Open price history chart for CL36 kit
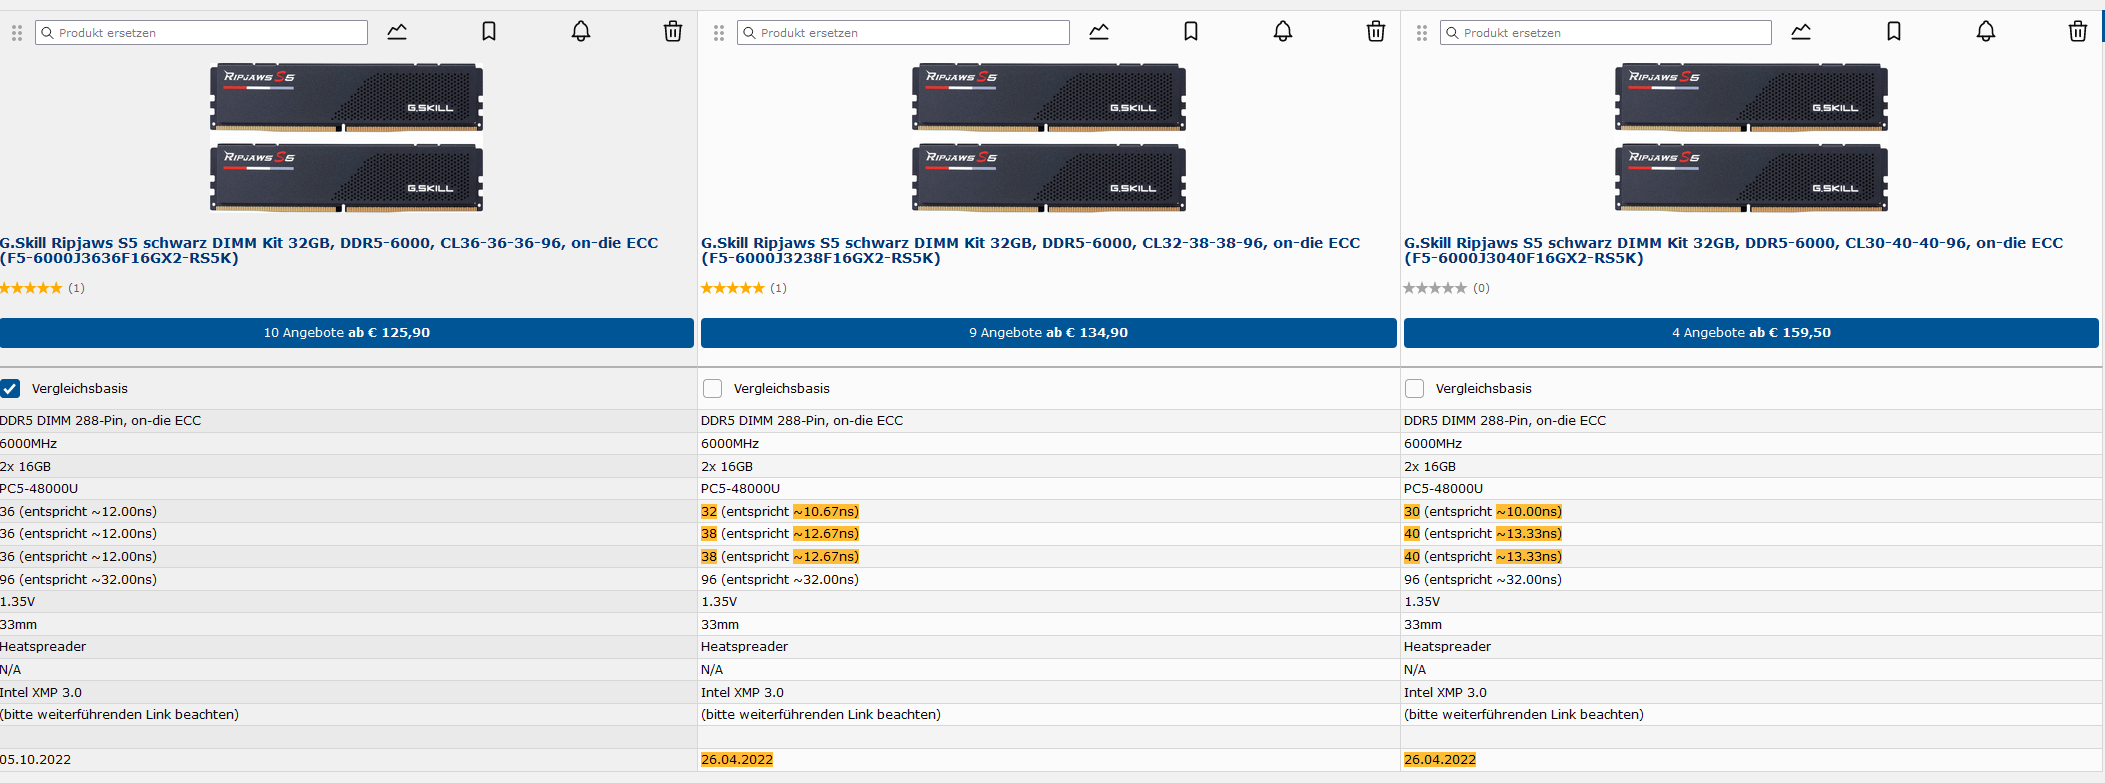 pos(397,32)
